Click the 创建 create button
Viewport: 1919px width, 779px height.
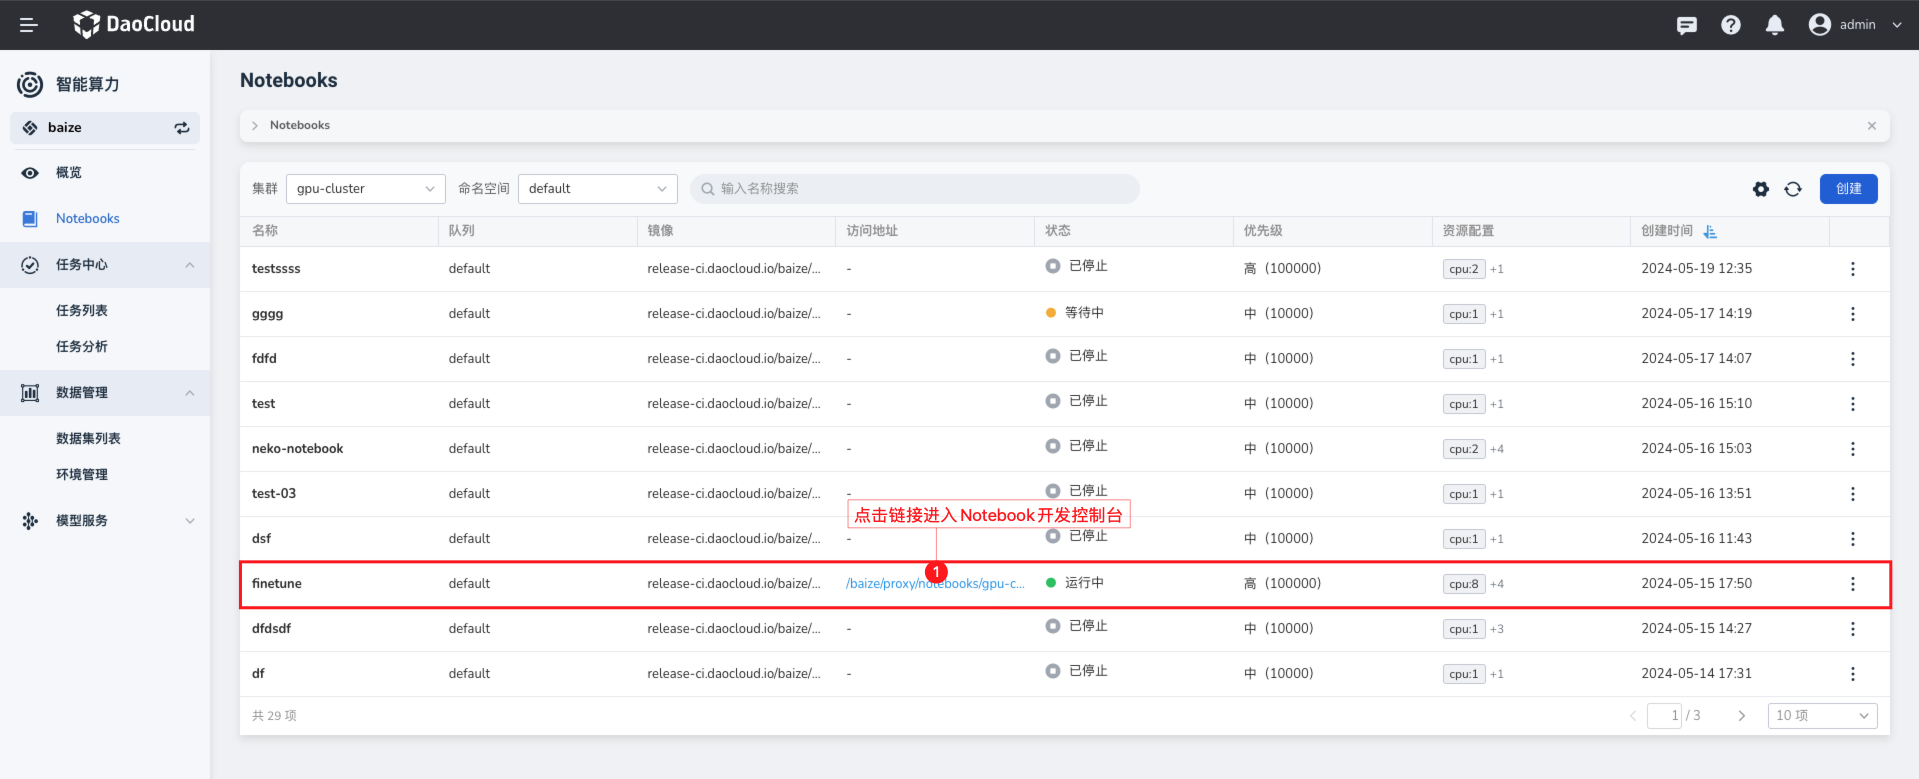1848,189
